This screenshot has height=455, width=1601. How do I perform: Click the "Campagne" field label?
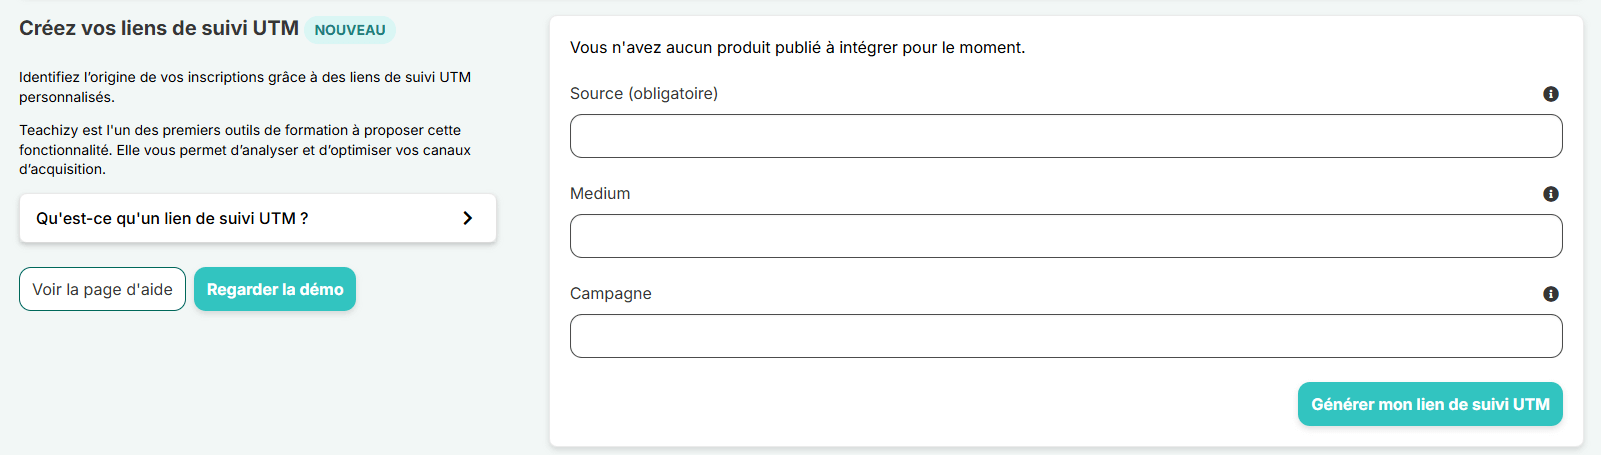(611, 294)
